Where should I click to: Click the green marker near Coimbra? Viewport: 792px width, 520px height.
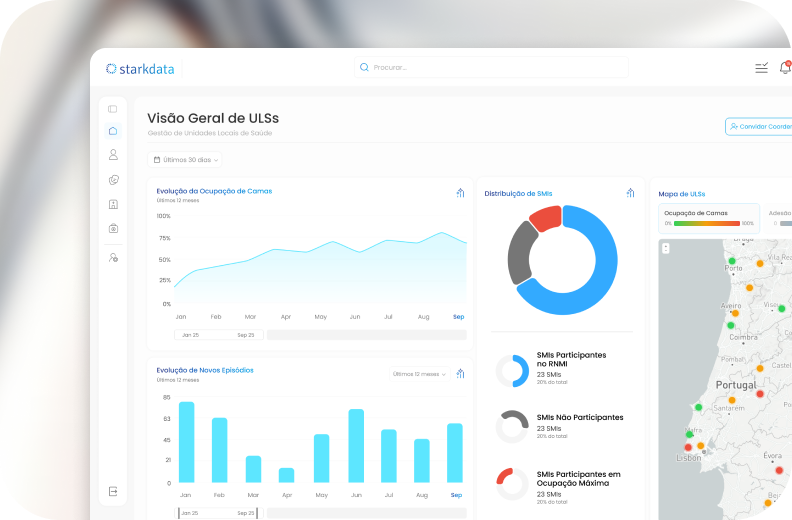(730, 325)
